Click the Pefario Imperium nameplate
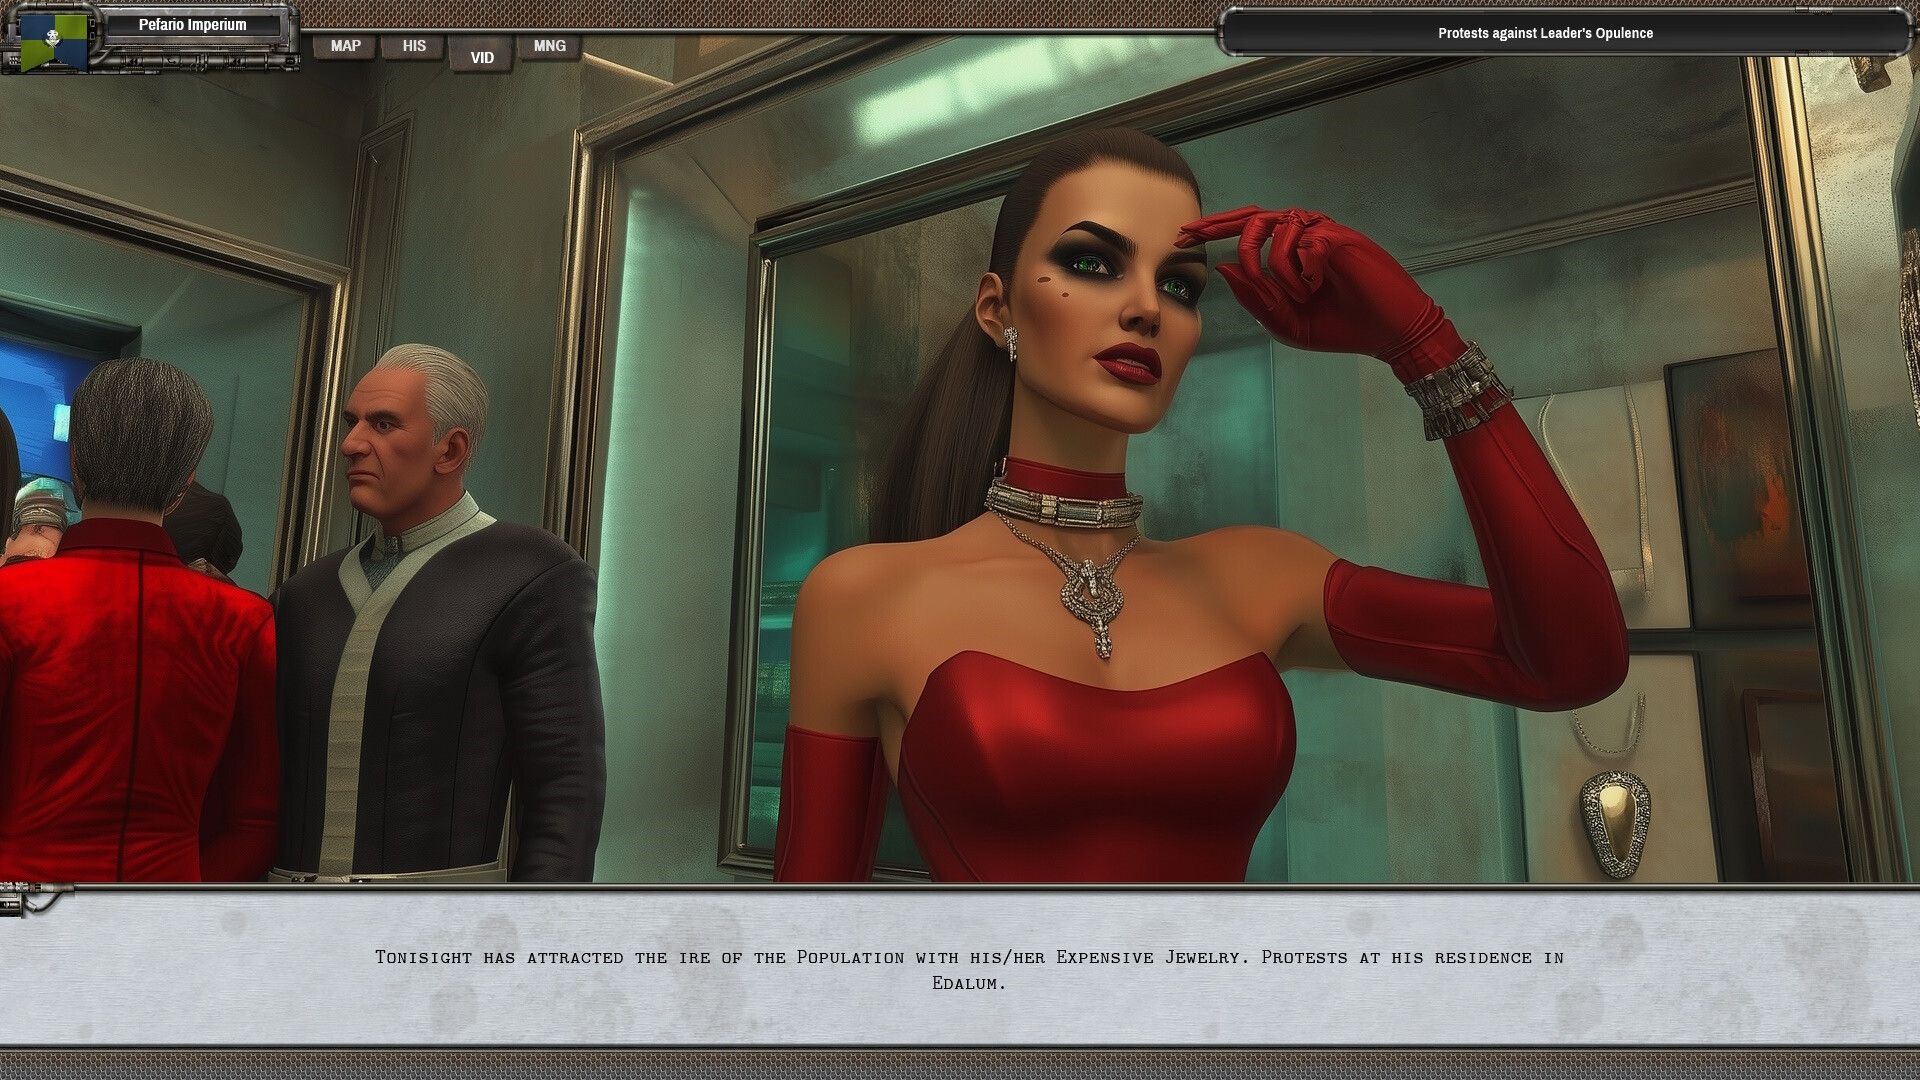This screenshot has height=1080, width=1920. pos(193,25)
